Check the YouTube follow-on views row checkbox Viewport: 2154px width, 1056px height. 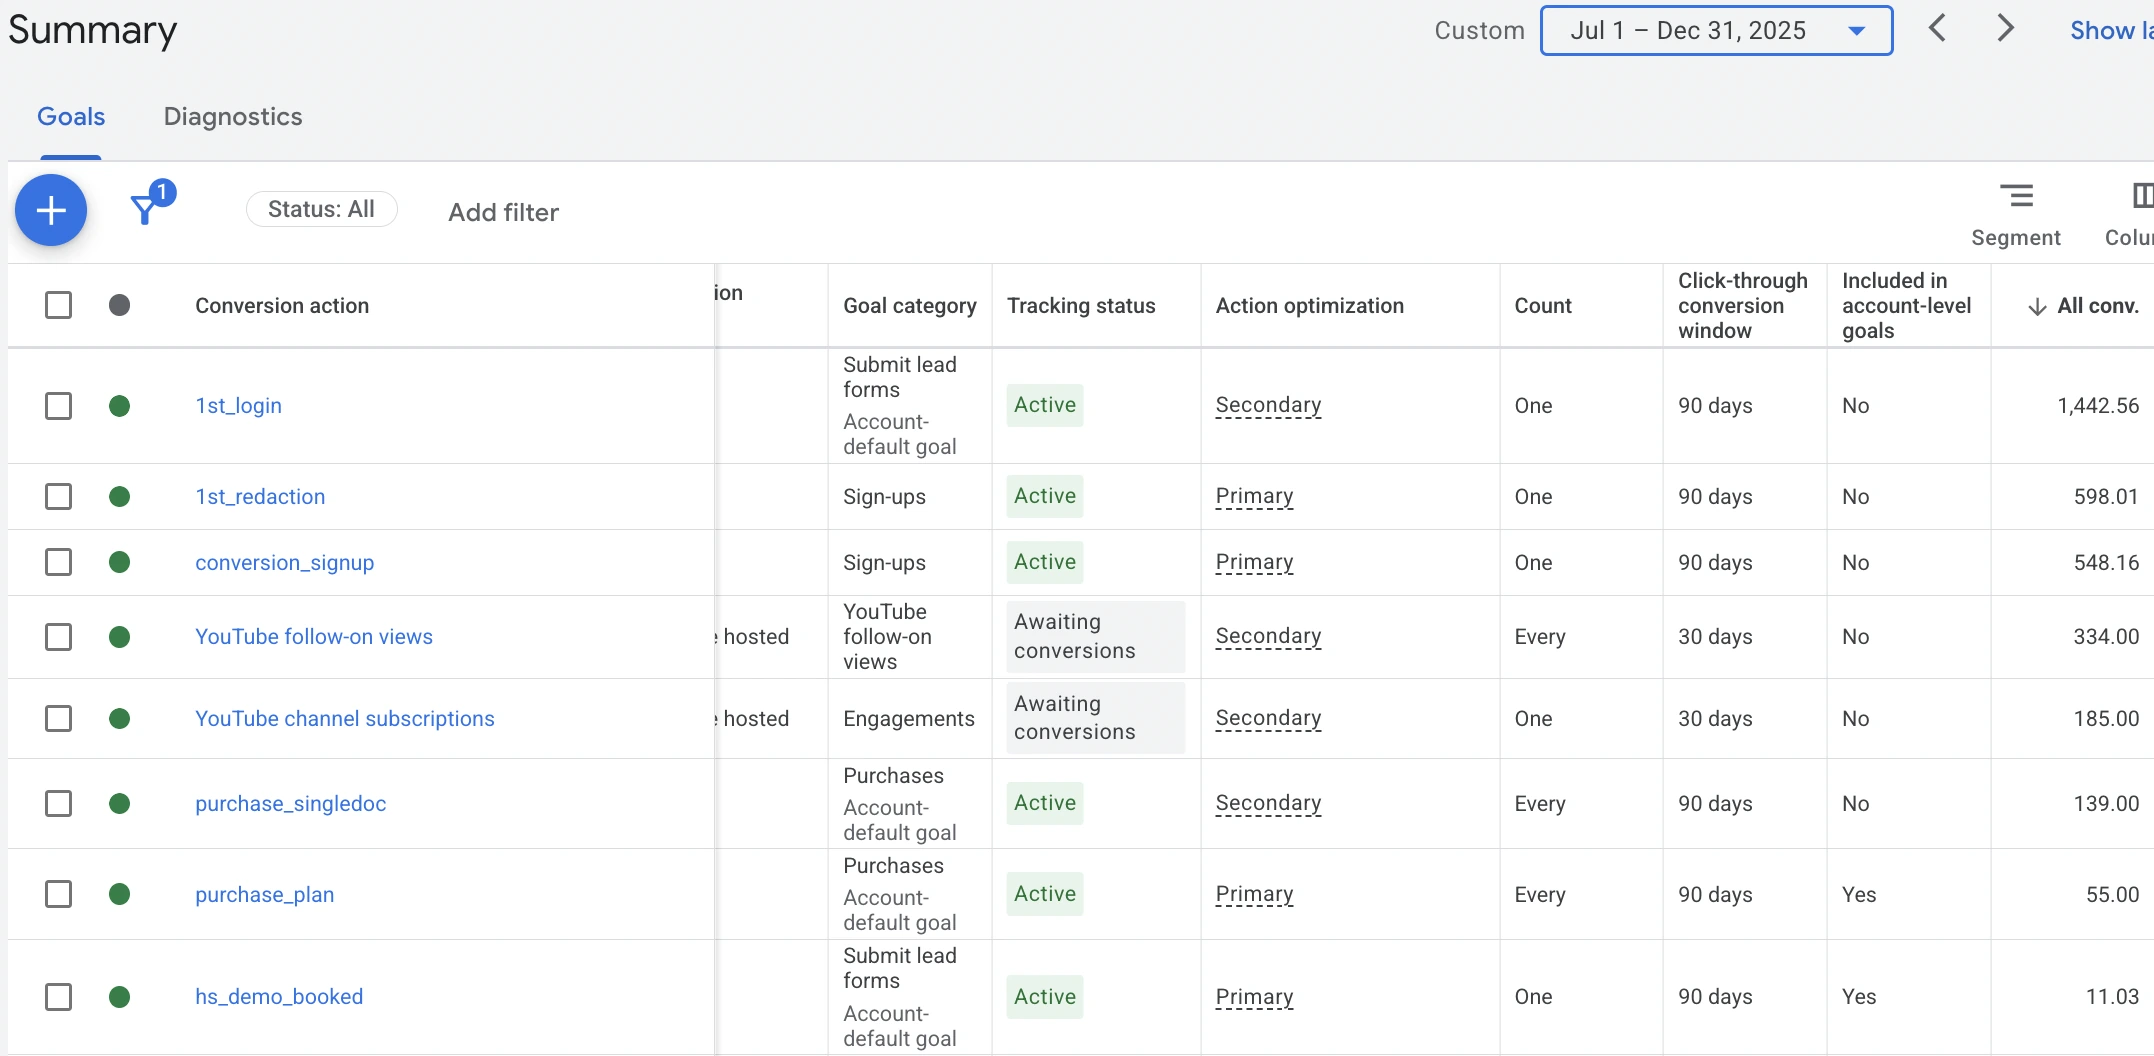coord(59,636)
